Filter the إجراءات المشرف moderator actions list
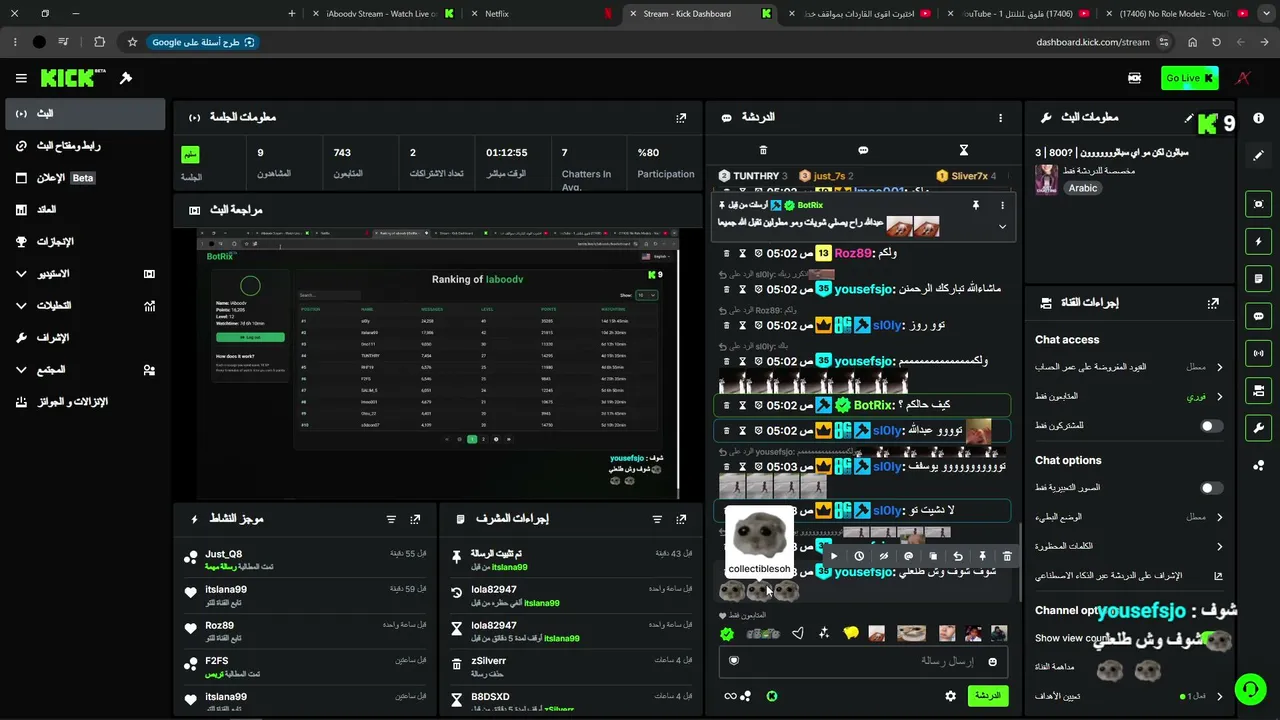1280x720 pixels. 657,519
